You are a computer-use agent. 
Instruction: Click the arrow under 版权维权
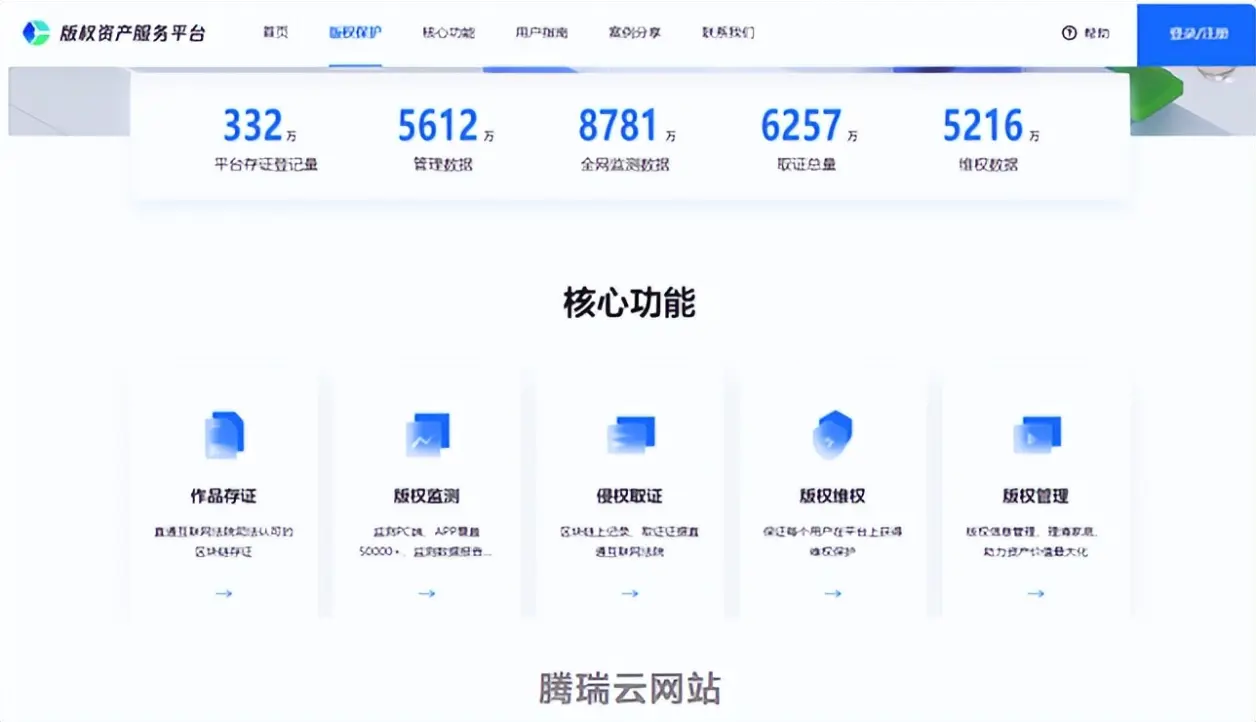833,593
